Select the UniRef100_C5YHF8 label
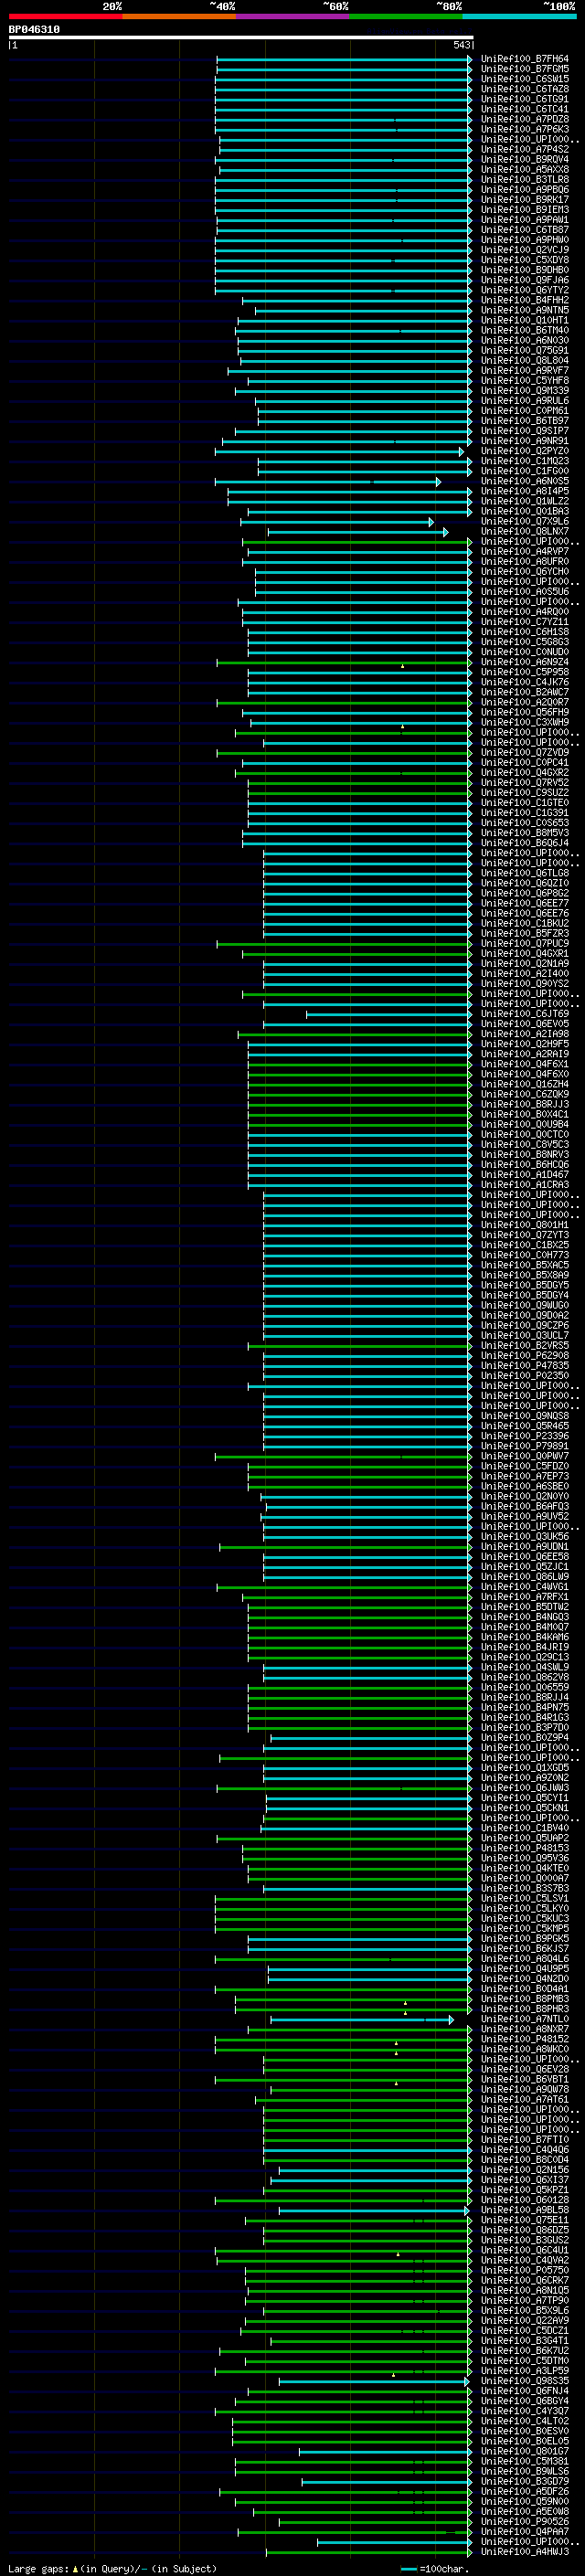Screen dimensions: 585x2576 point(525,381)
